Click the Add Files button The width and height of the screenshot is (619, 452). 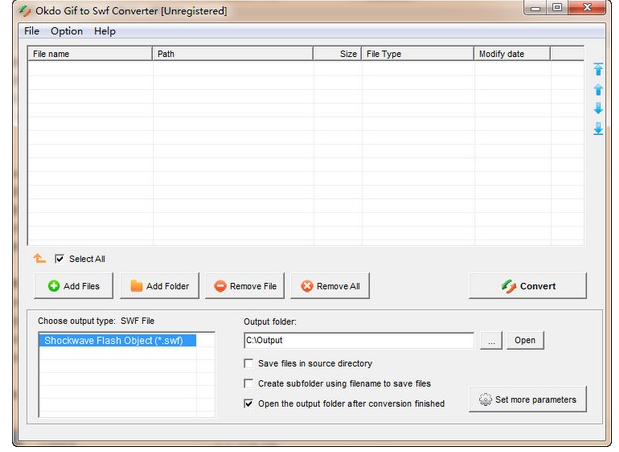point(73,286)
